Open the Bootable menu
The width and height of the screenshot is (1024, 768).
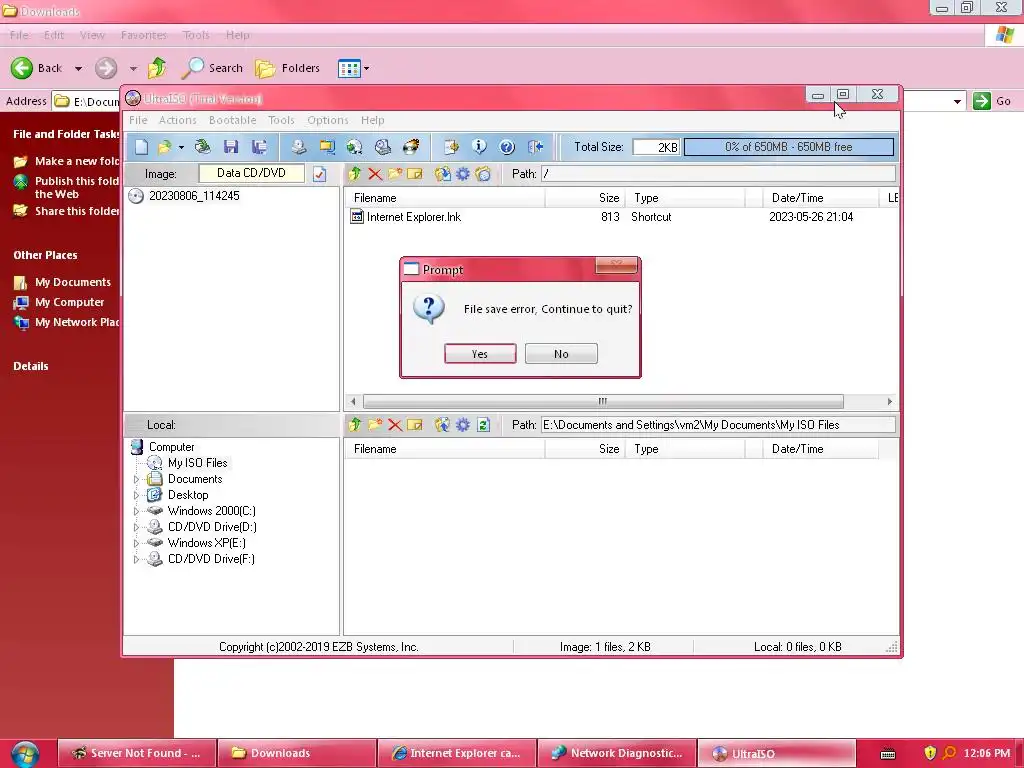tap(232, 120)
